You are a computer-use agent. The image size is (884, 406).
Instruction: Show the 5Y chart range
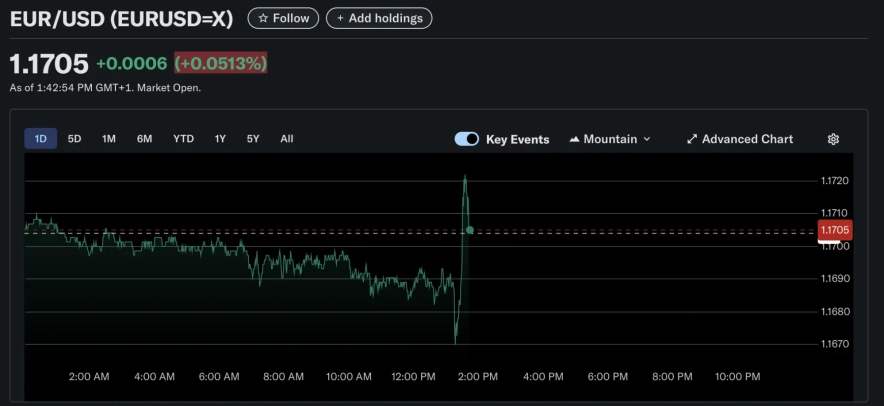pyautogui.click(x=253, y=139)
